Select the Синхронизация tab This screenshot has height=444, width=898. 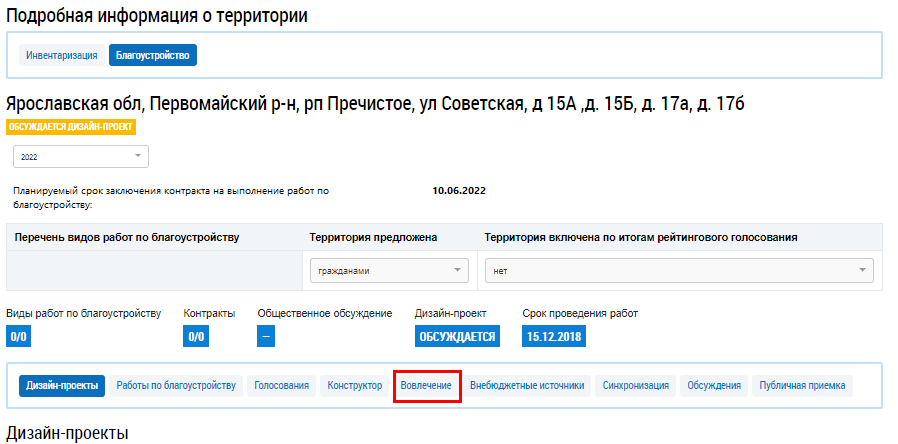635,385
